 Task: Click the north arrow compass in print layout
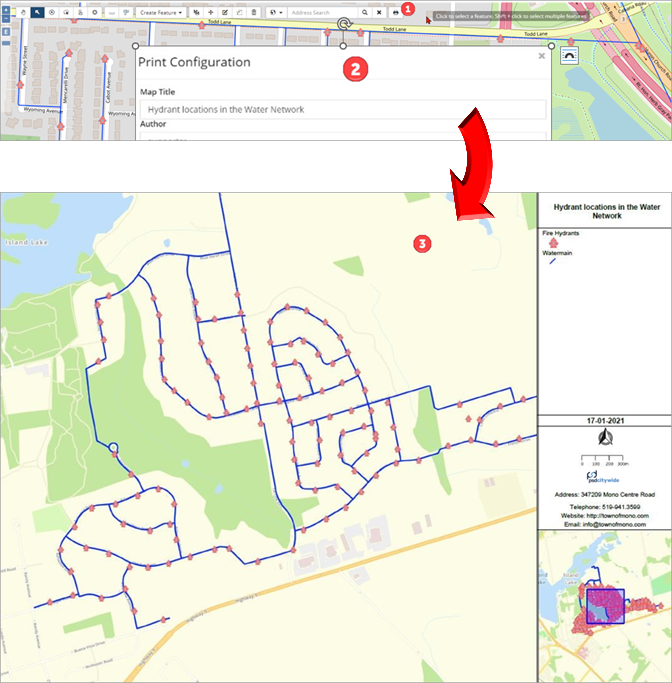click(x=605, y=437)
